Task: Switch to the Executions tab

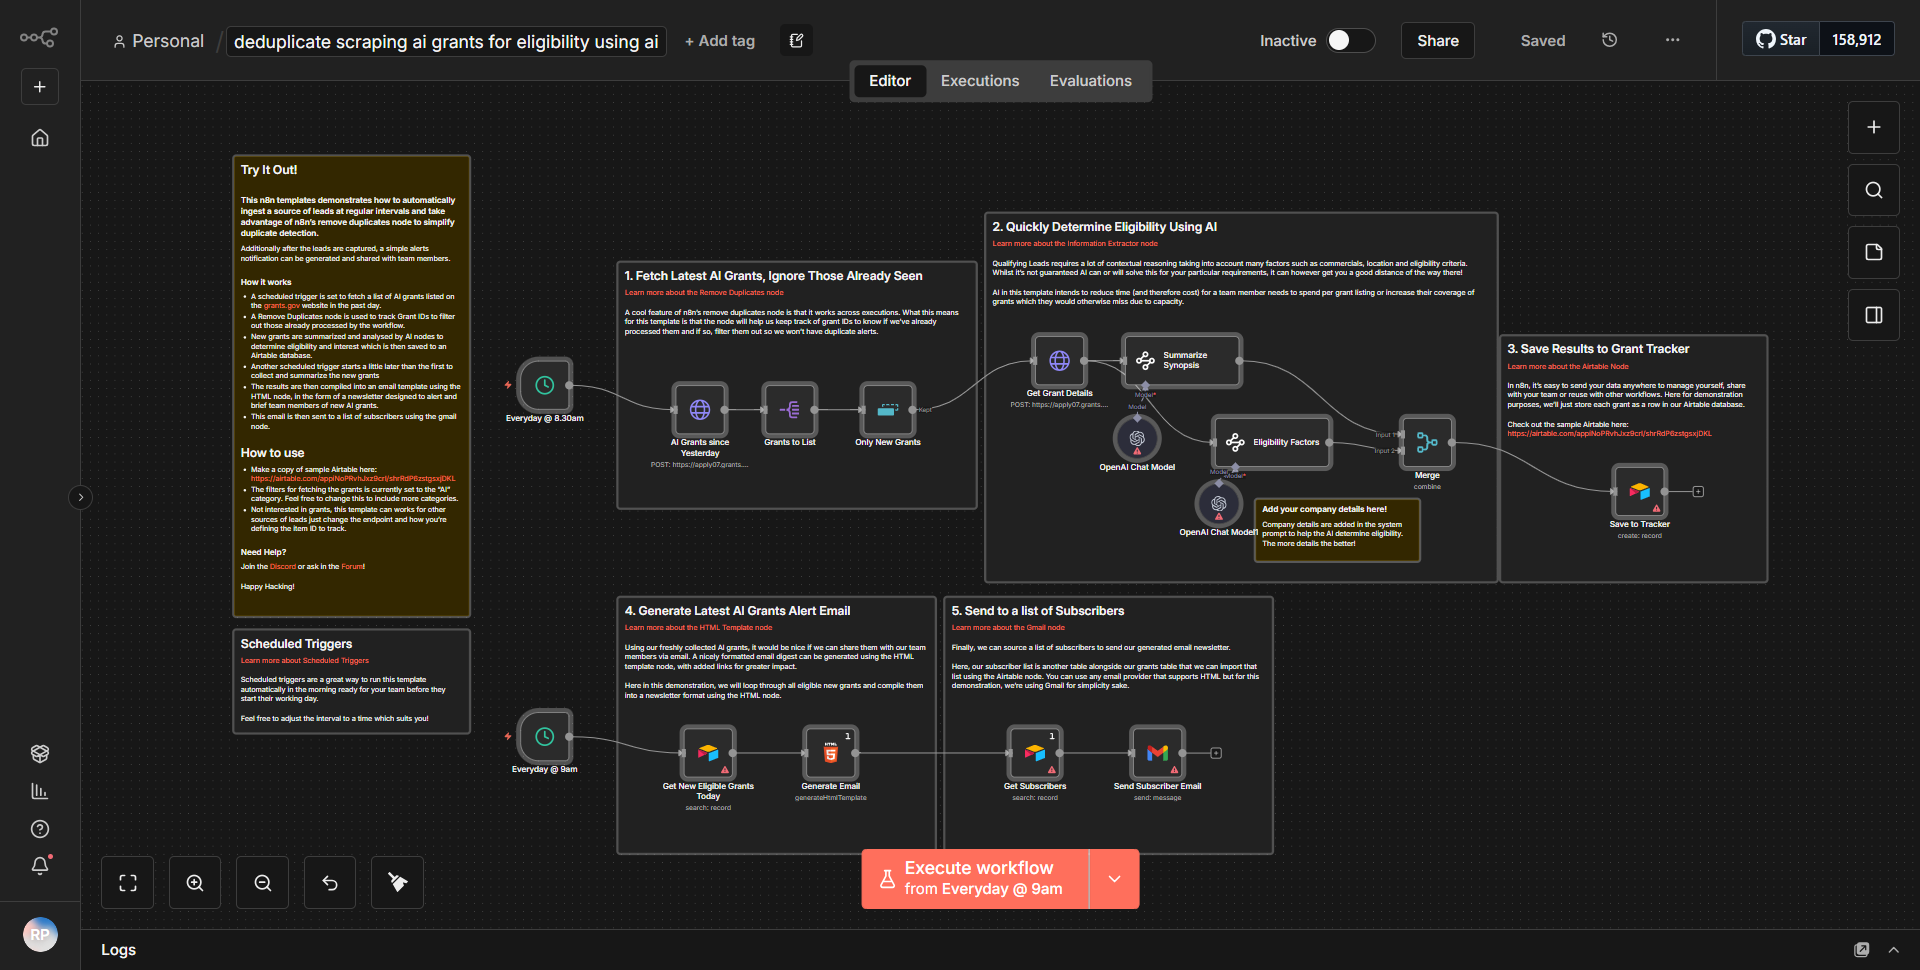Action: [x=979, y=80]
